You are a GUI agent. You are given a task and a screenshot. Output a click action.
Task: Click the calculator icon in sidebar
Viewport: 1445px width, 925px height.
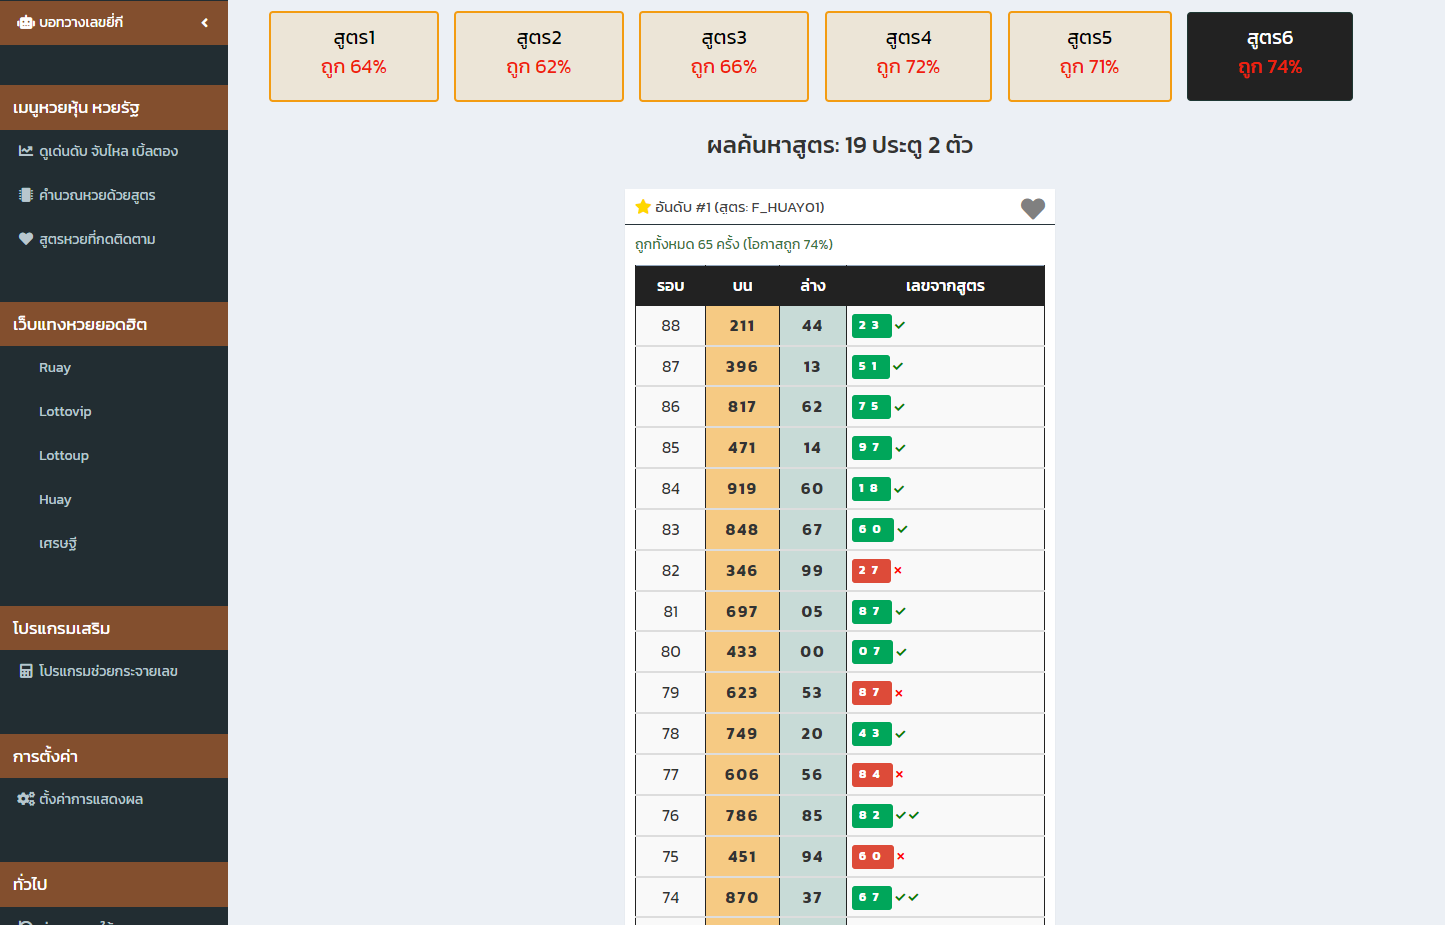point(26,671)
